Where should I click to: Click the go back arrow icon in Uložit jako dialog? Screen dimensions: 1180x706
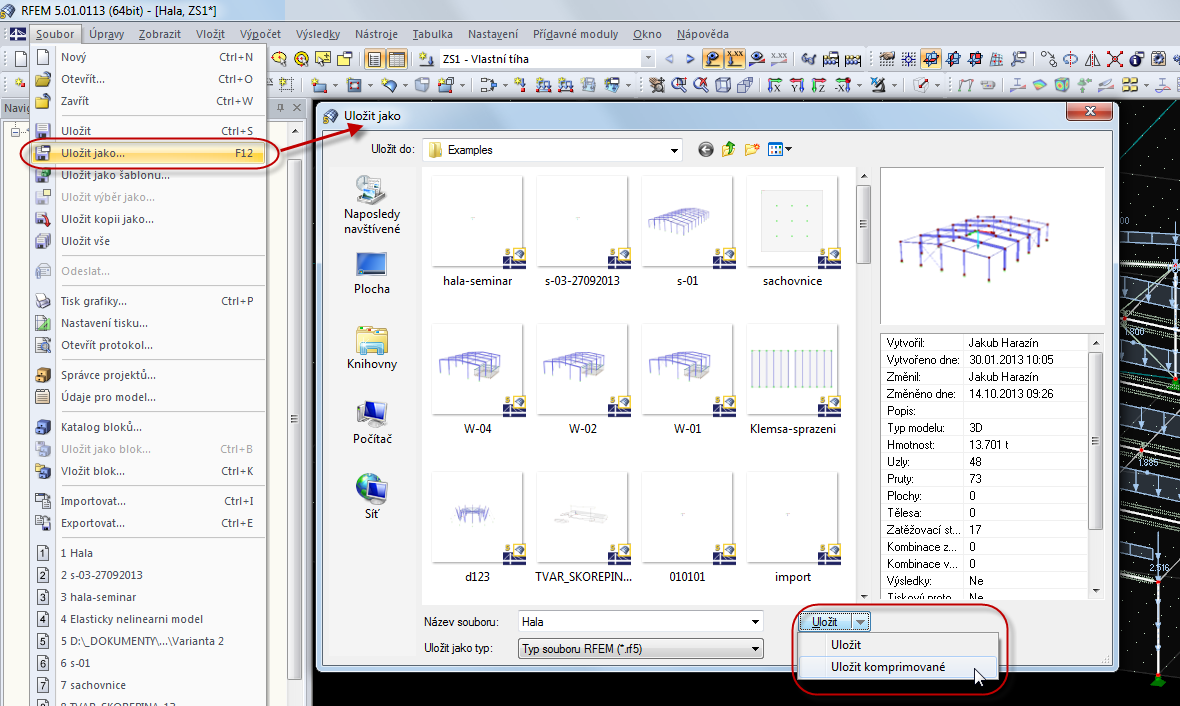705,150
